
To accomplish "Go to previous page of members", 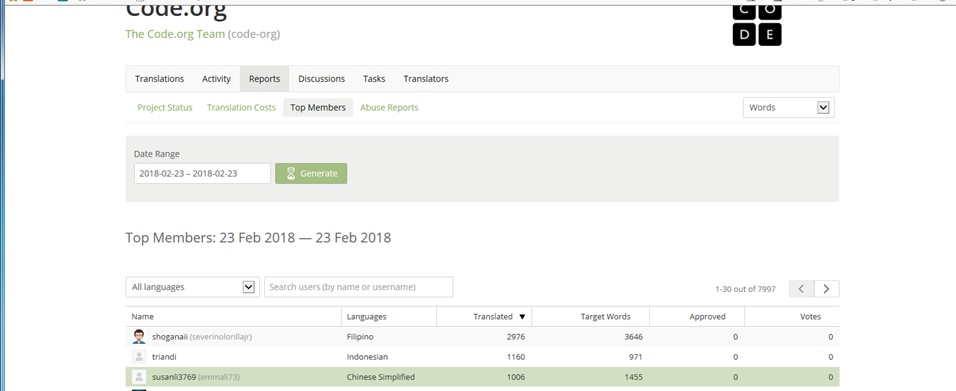I will coord(801,289).
